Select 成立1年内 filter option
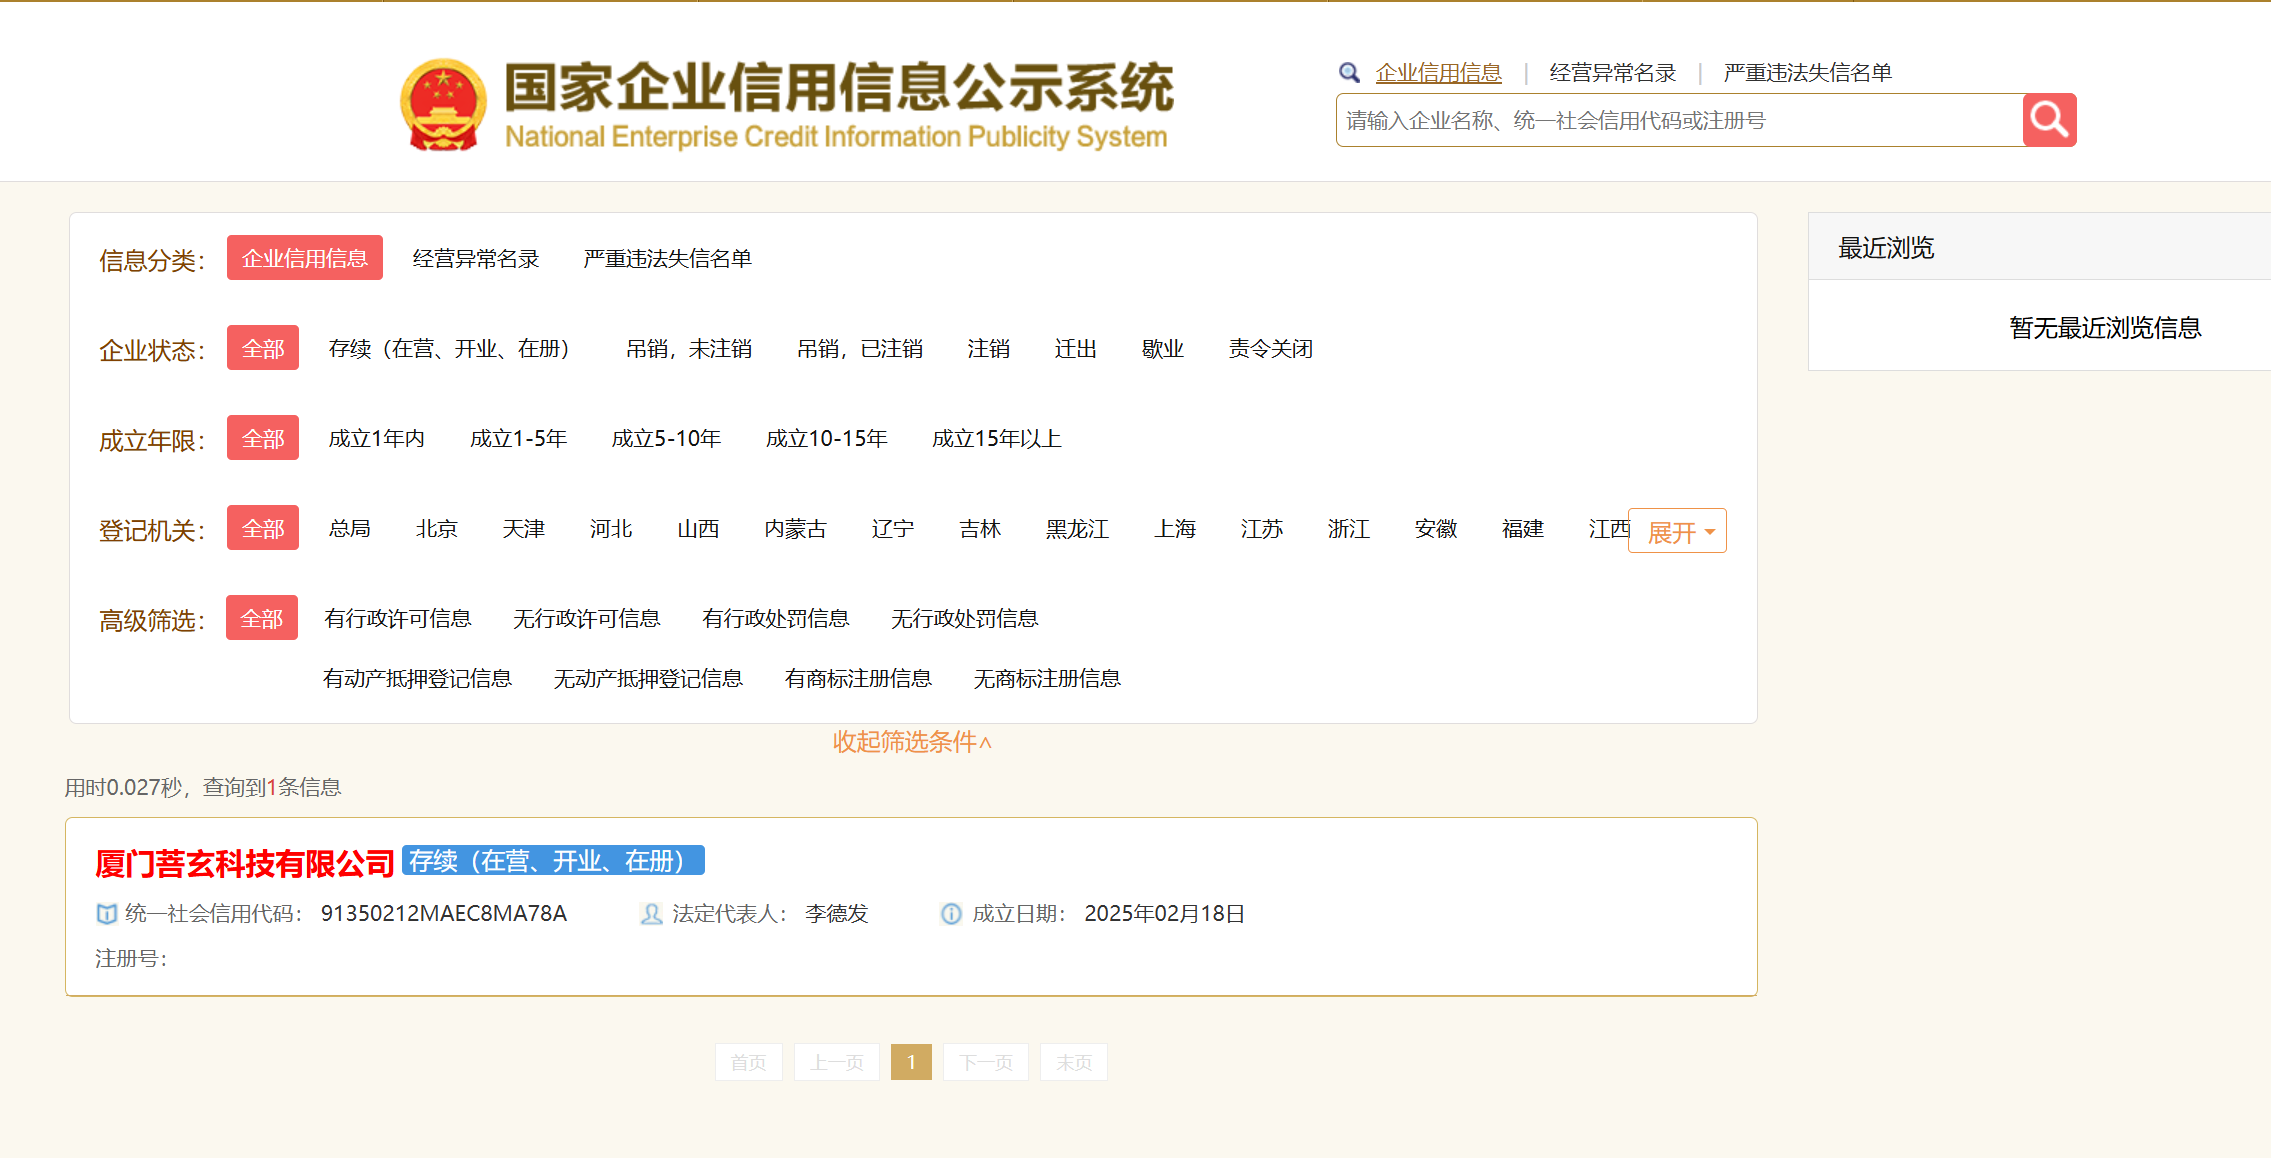This screenshot has width=2271, height=1158. pyautogui.click(x=376, y=438)
